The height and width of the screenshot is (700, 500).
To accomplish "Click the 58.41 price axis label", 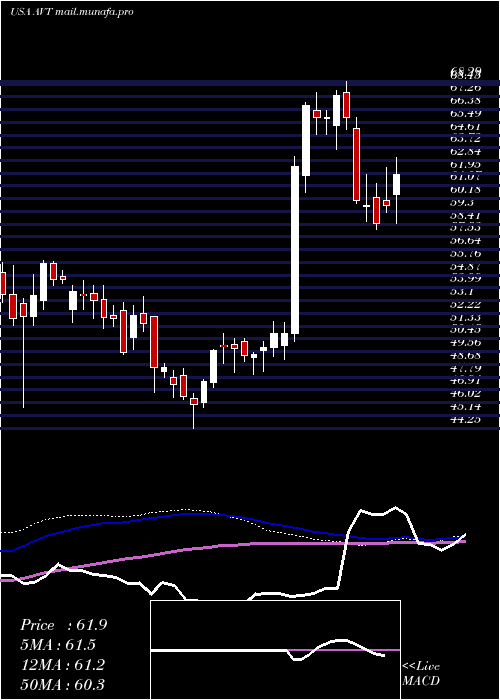I will point(466,216).
